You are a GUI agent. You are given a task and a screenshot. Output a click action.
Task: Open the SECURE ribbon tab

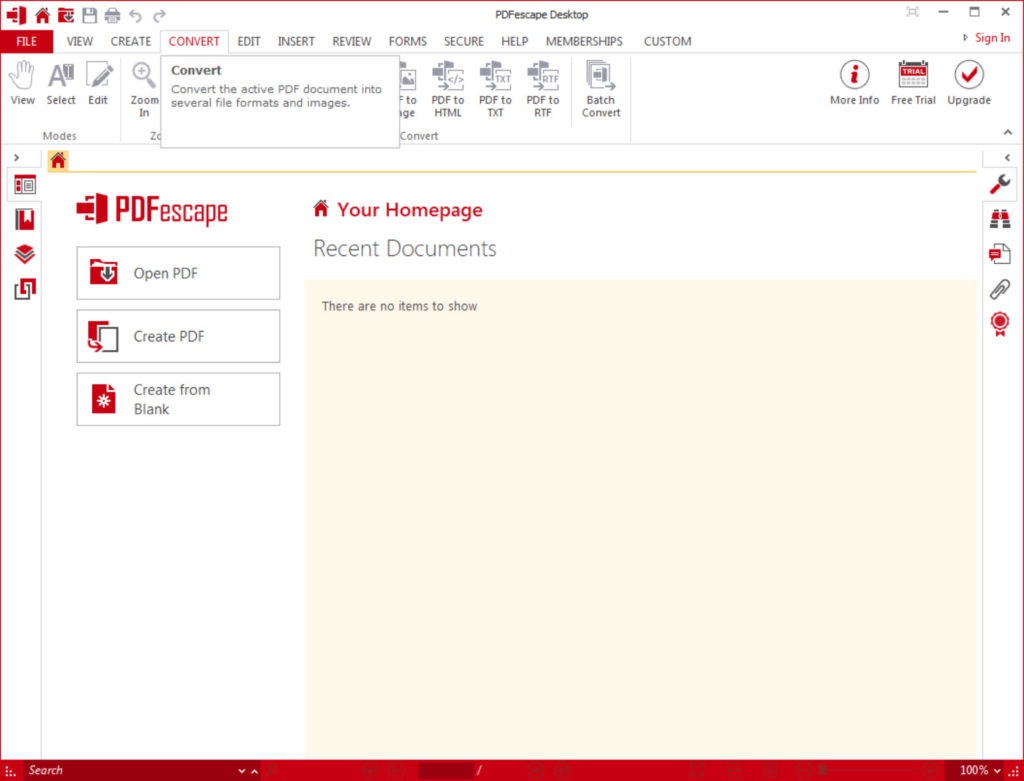coord(464,41)
